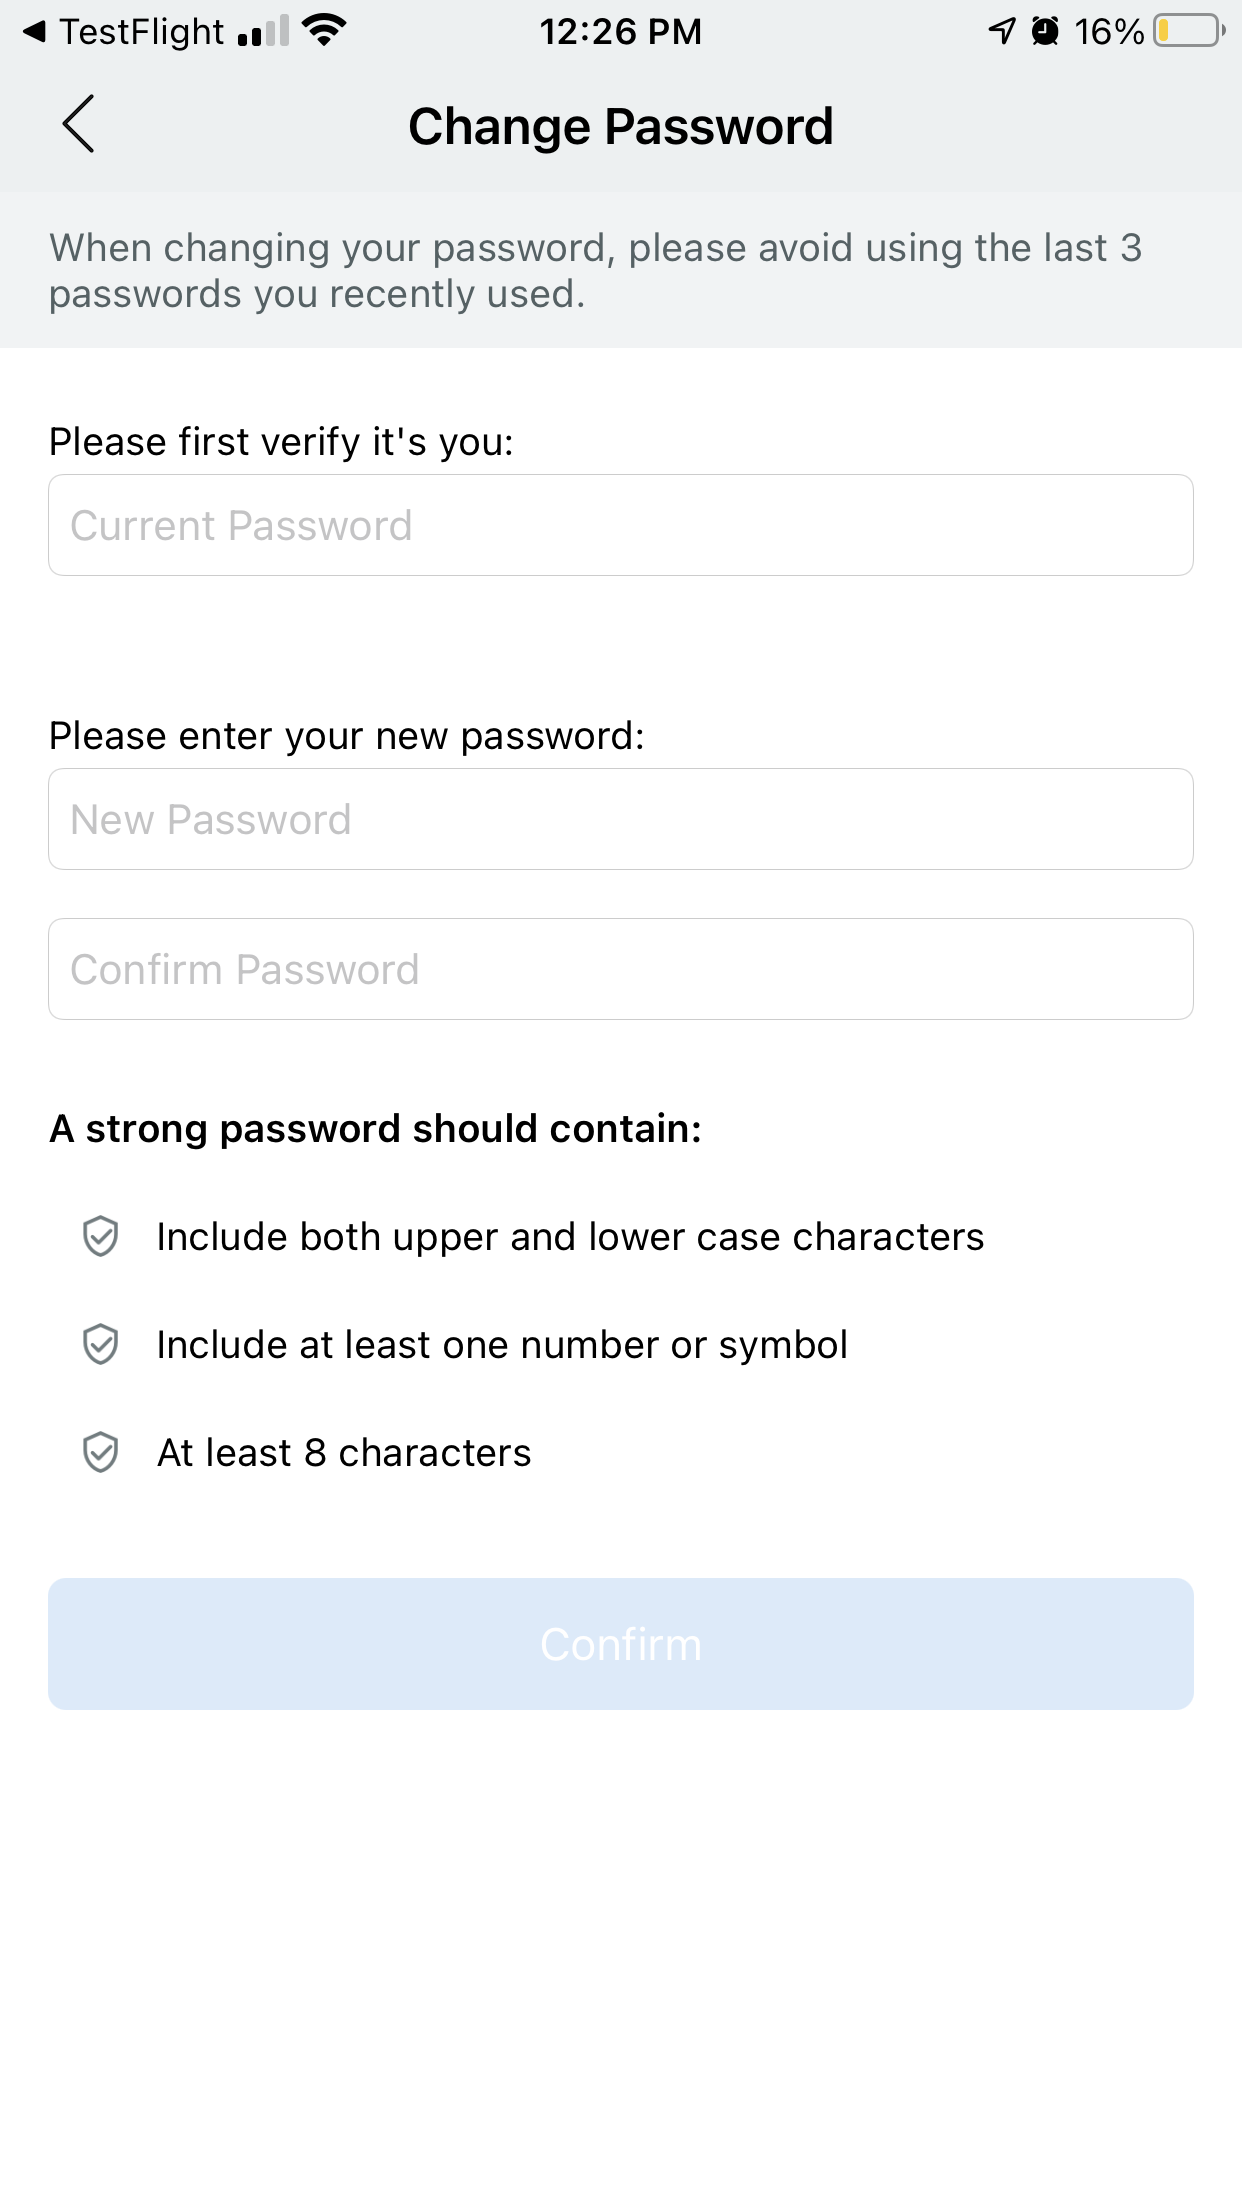Focus the New Password field

tap(620, 819)
